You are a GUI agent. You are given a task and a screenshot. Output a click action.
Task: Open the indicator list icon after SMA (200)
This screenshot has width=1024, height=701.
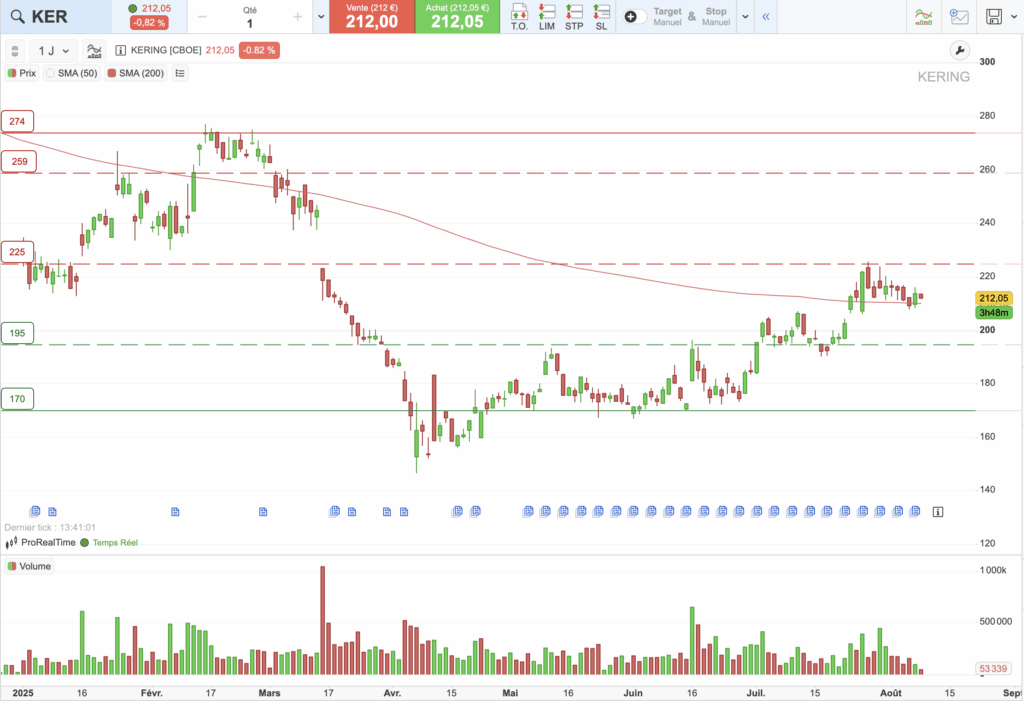click(180, 73)
